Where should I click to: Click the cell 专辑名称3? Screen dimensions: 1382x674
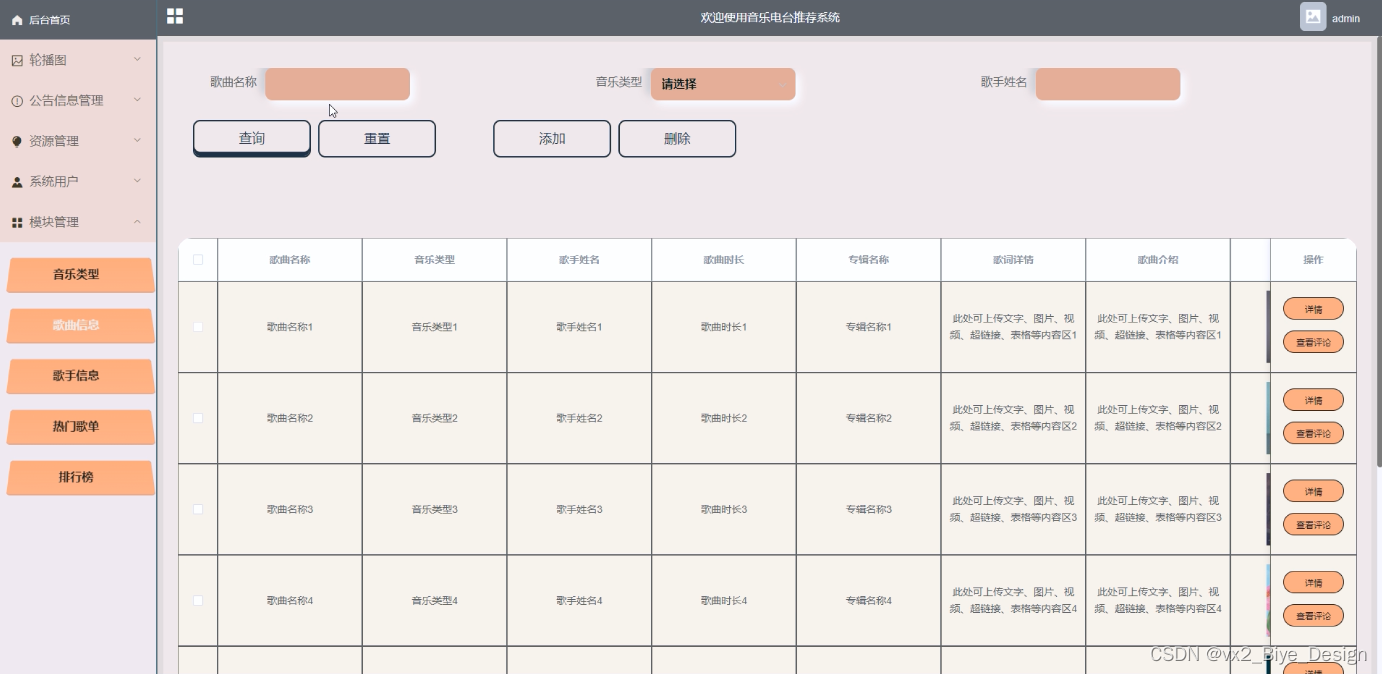(x=868, y=509)
